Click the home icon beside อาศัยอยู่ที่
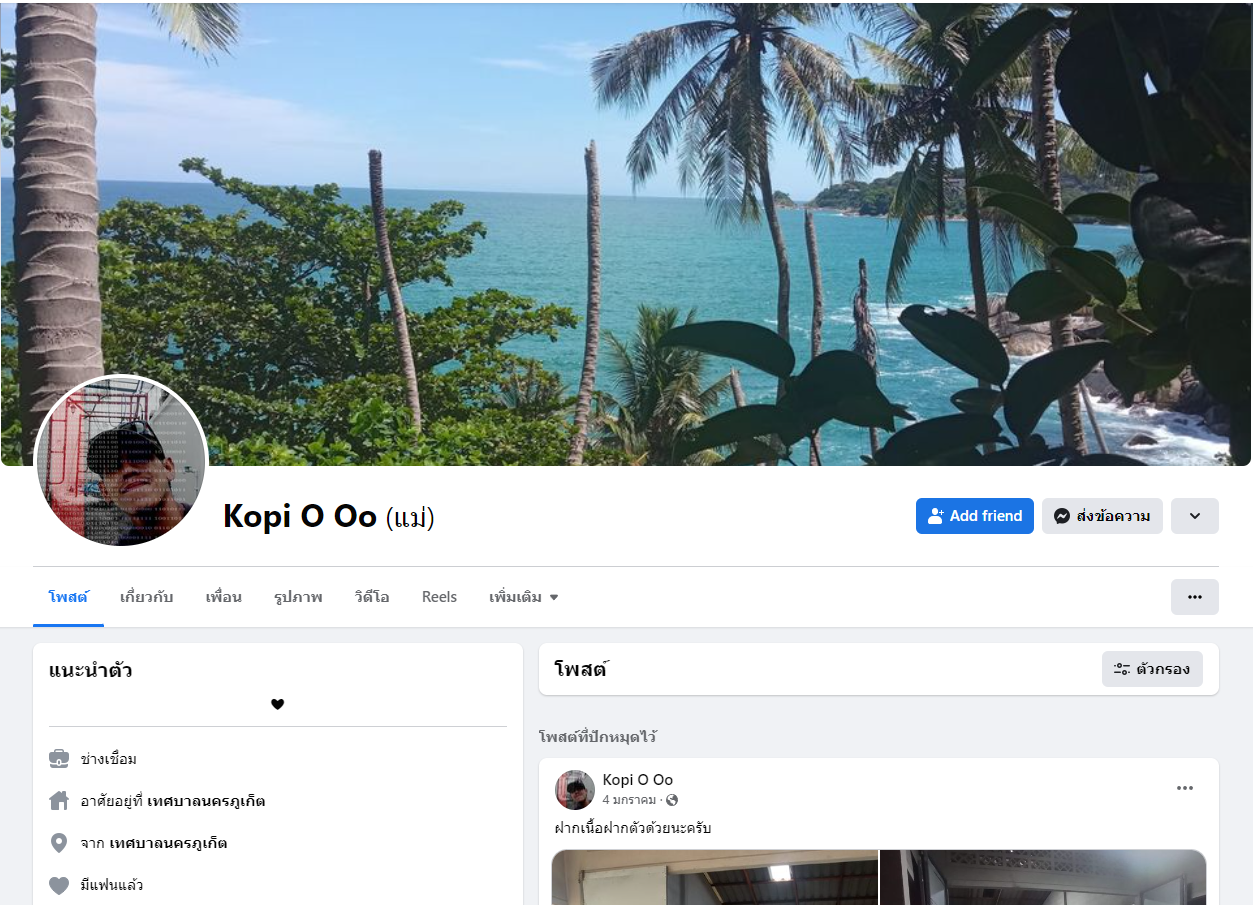 (x=59, y=801)
